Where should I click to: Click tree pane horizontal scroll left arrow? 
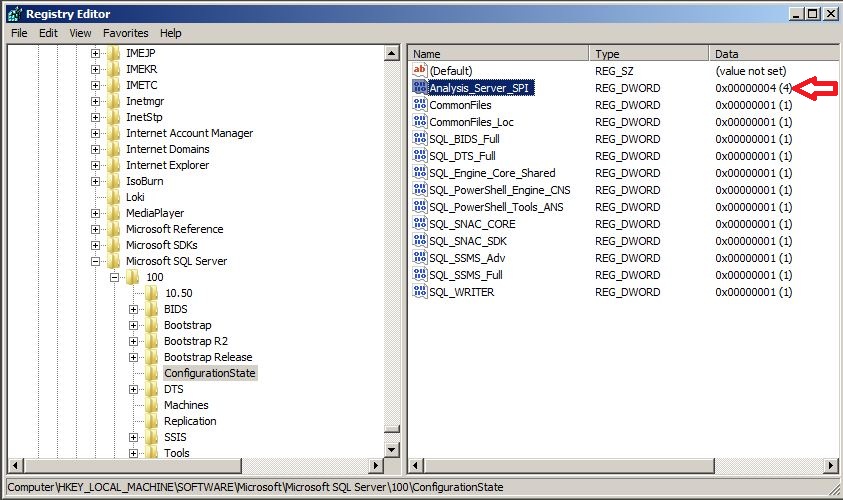[x=16, y=466]
